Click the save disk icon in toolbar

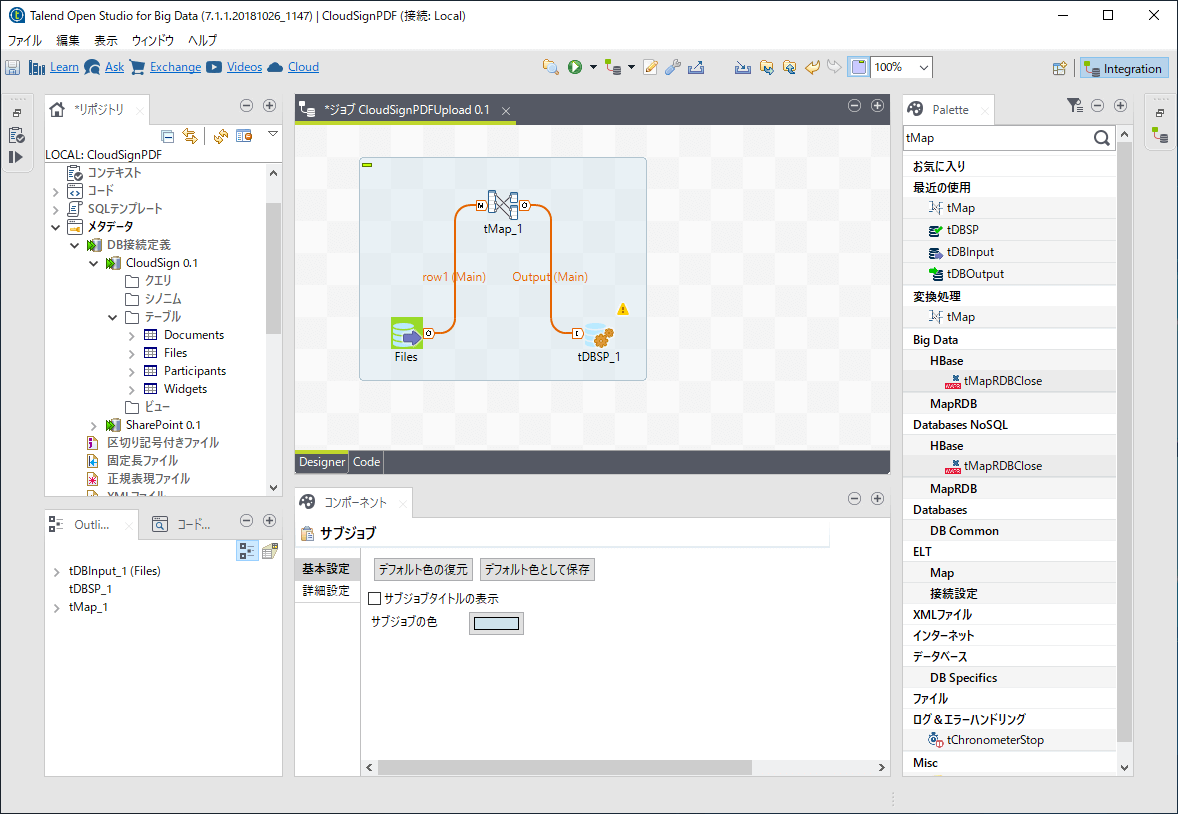13,67
